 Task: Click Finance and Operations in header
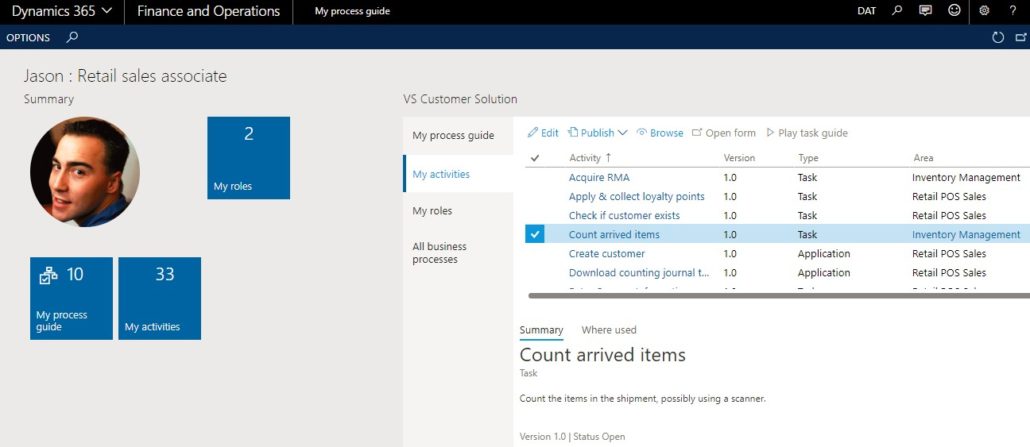208,11
